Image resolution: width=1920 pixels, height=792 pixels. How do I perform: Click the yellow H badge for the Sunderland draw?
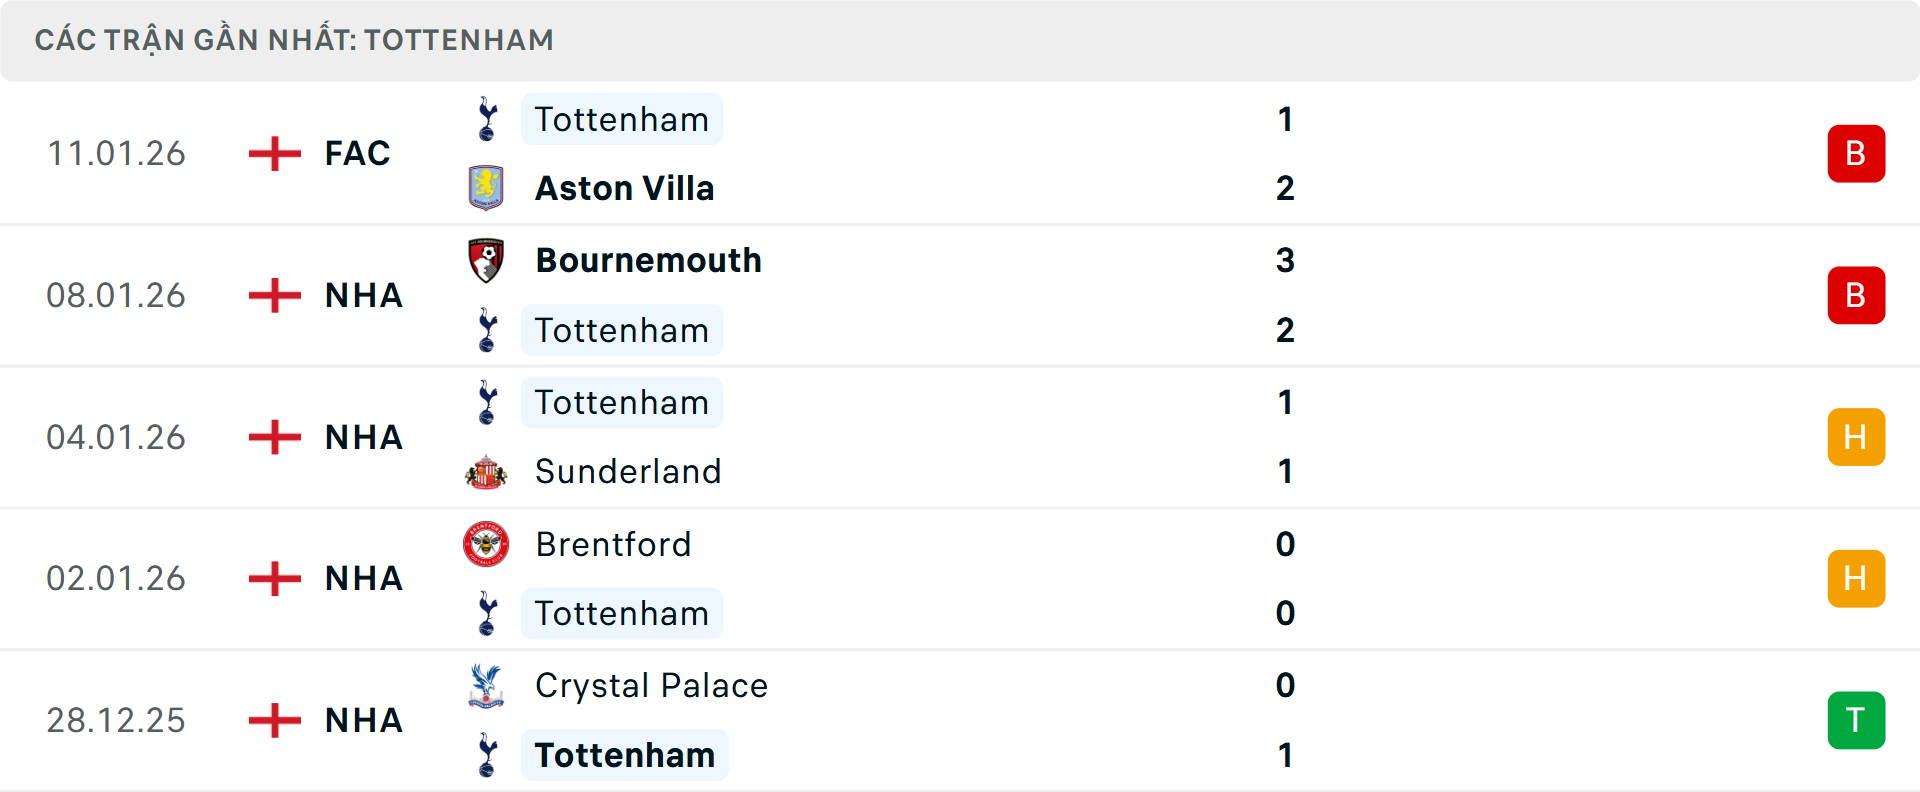(x=1856, y=437)
